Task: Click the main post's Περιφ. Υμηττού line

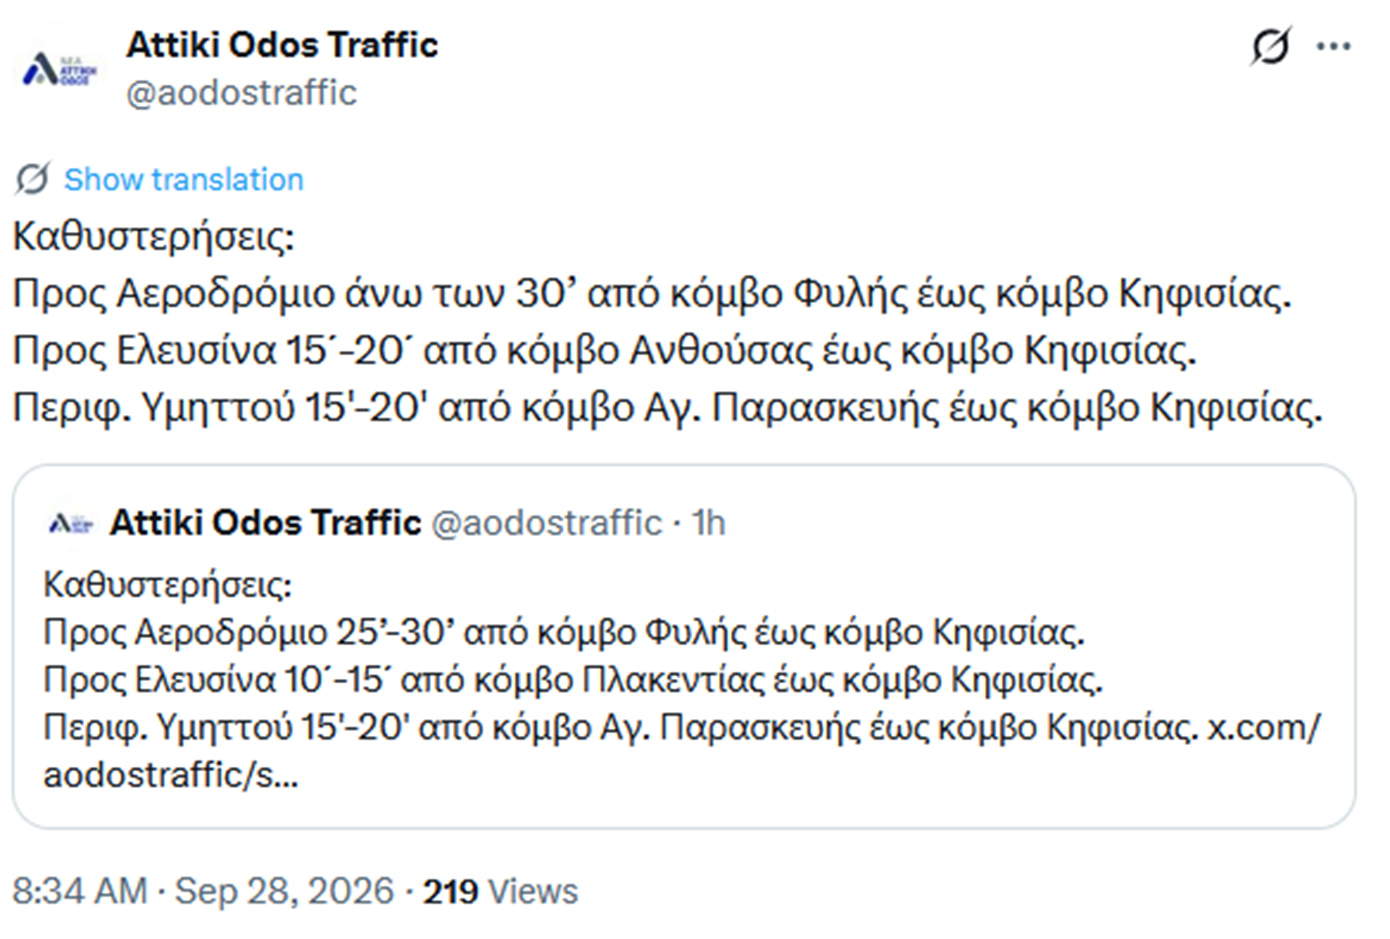Action: click(x=667, y=408)
